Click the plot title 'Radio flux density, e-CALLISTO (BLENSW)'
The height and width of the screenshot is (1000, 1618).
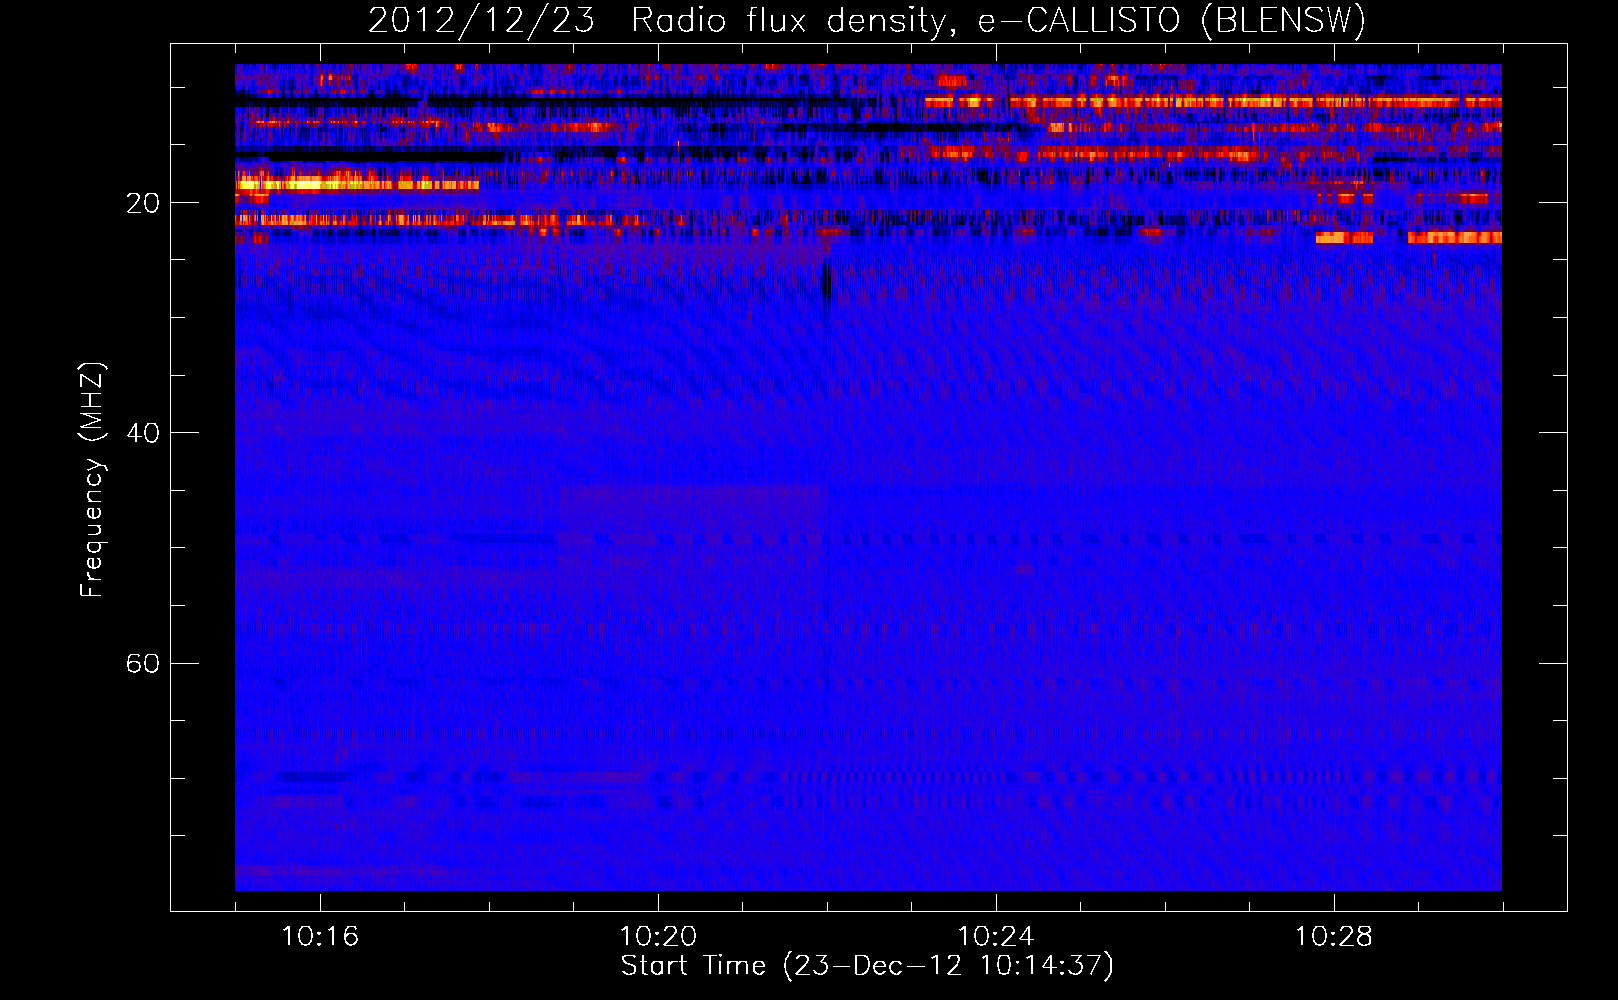point(998,20)
